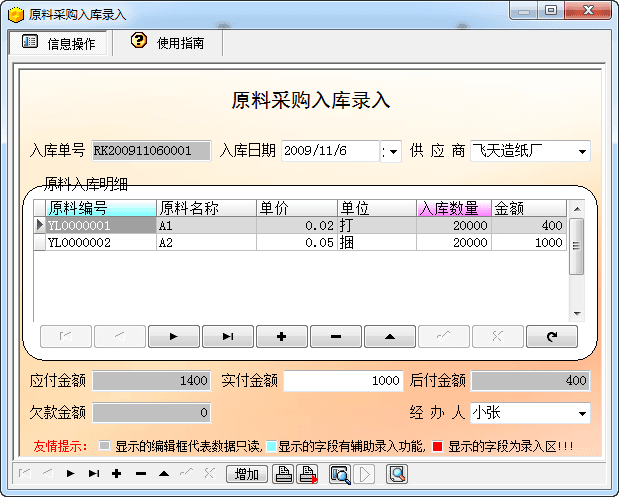Jump to last record in detail grid navigator
This screenshot has width=619, height=497.
click(x=228, y=337)
